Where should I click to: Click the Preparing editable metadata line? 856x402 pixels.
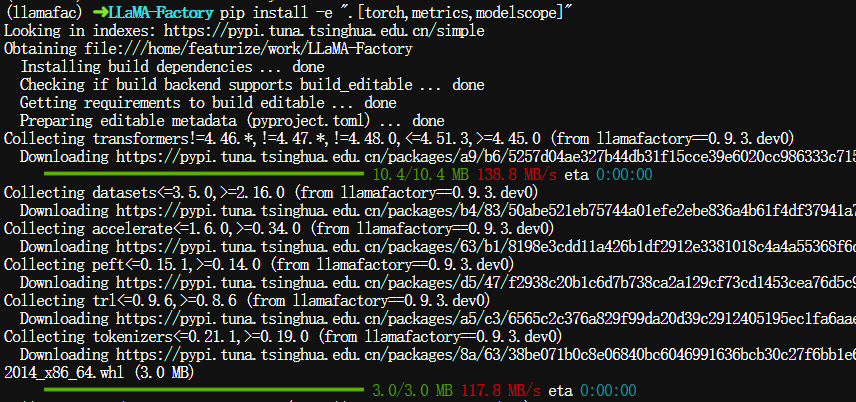[x=232, y=121]
